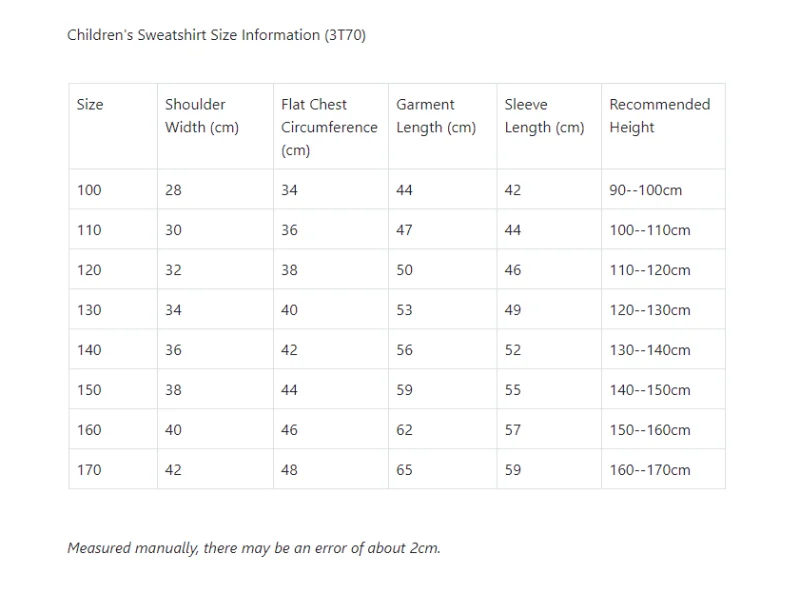
Task: Click garment length value 56
Action: [404, 350]
